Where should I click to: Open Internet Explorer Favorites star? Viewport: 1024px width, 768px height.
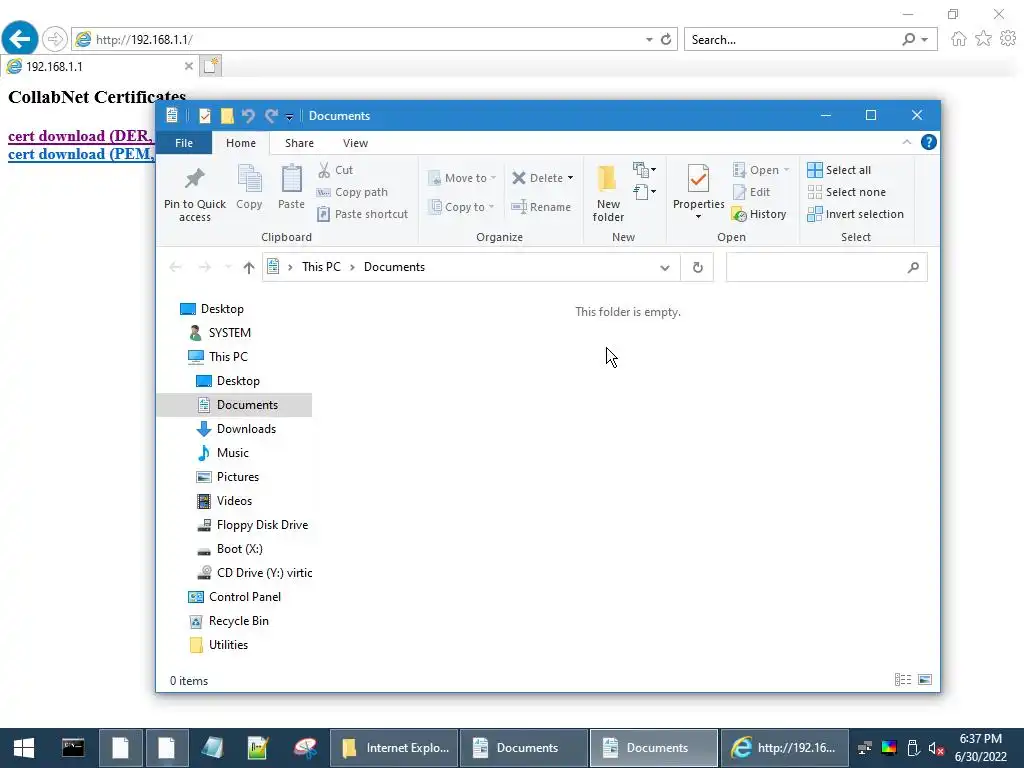(x=983, y=39)
